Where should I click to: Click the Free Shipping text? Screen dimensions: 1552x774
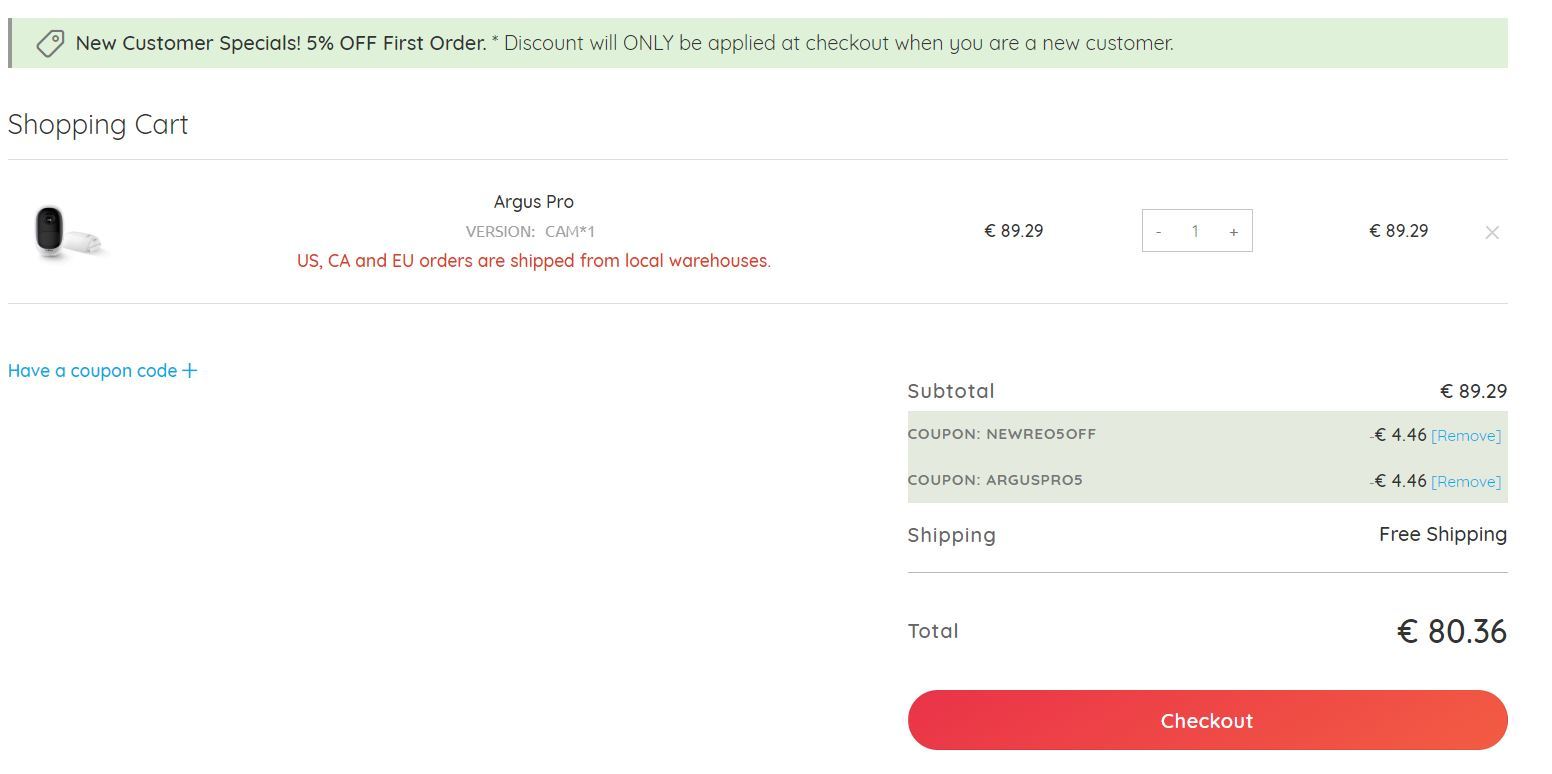[1442, 534]
